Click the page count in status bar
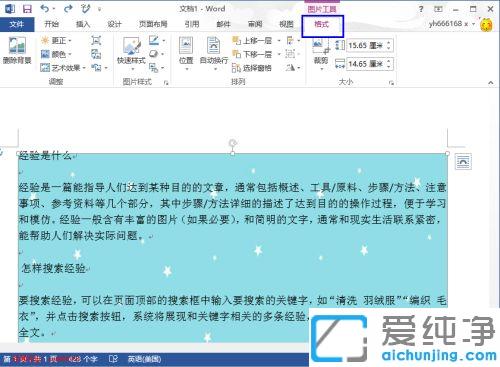This screenshot has width=500, height=367. pyautogui.click(x=29, y=359)
